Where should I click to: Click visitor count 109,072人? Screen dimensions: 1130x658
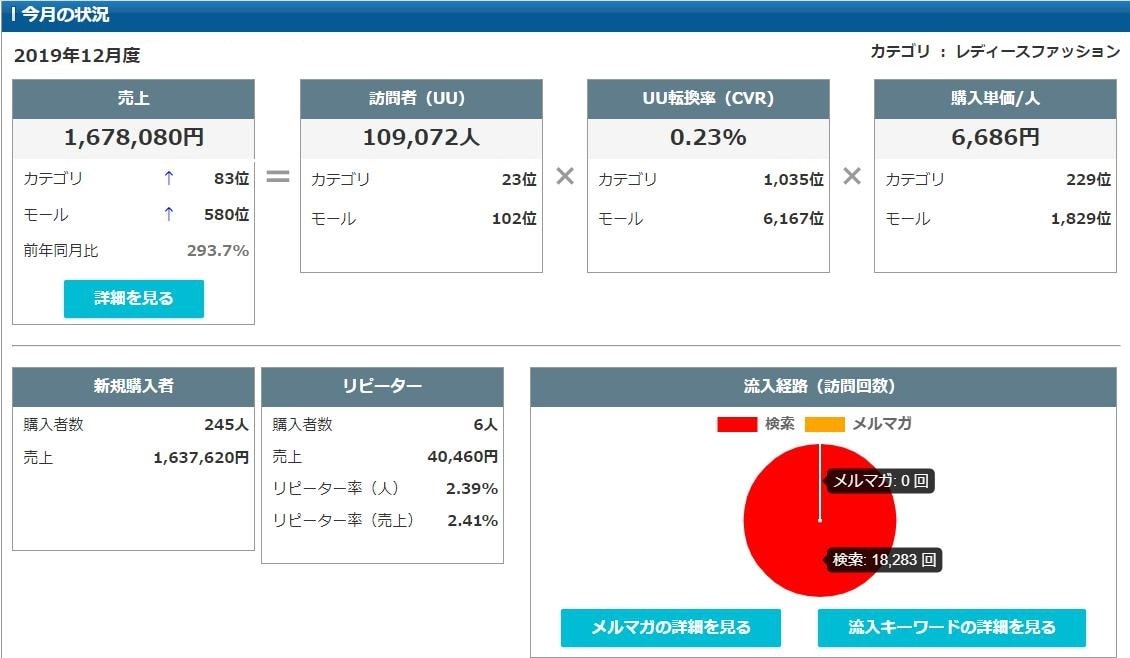pyautogui.click(x=421, y=137)
